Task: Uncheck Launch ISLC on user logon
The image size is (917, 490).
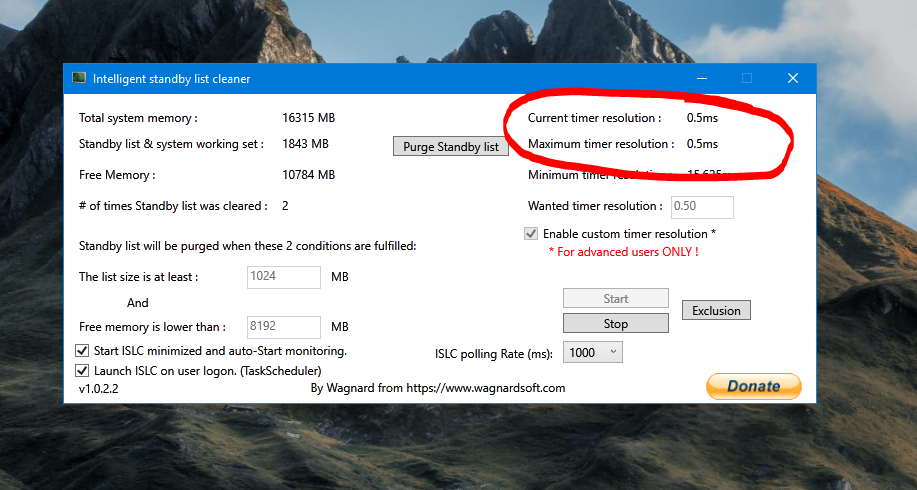Action: point(83,370)
